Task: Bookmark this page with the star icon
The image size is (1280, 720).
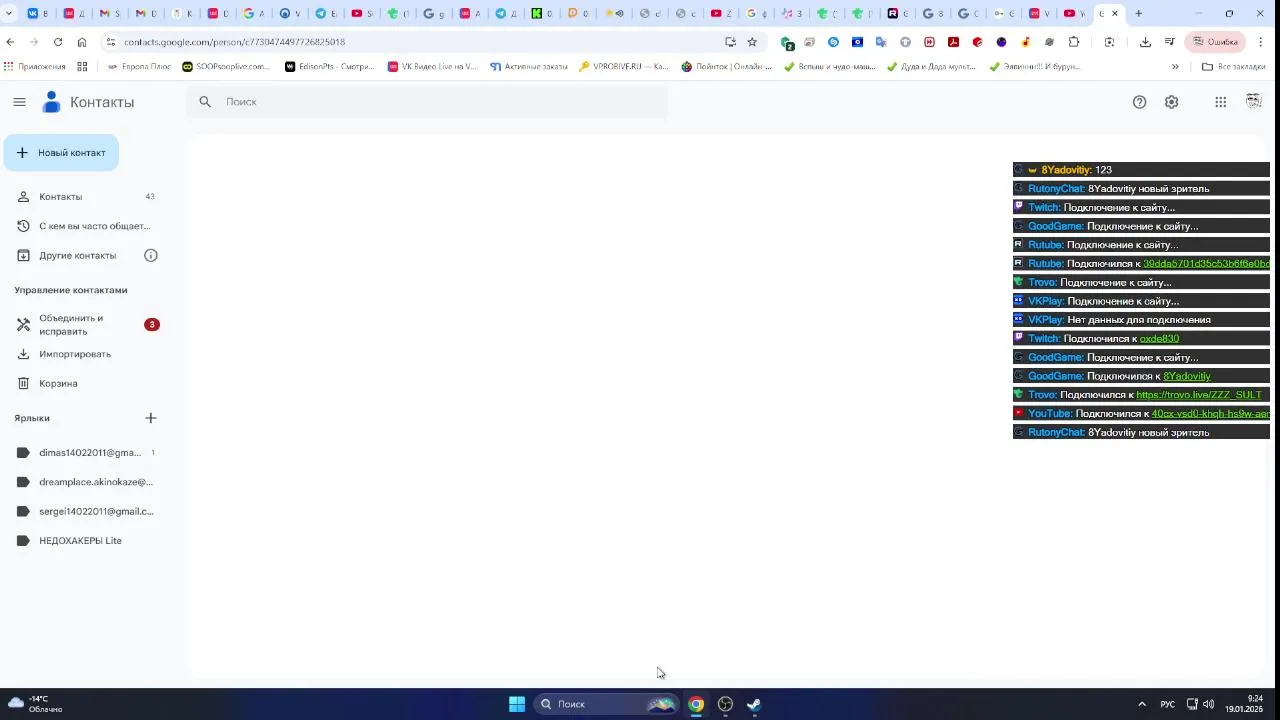Action: (x=752, y=42)
